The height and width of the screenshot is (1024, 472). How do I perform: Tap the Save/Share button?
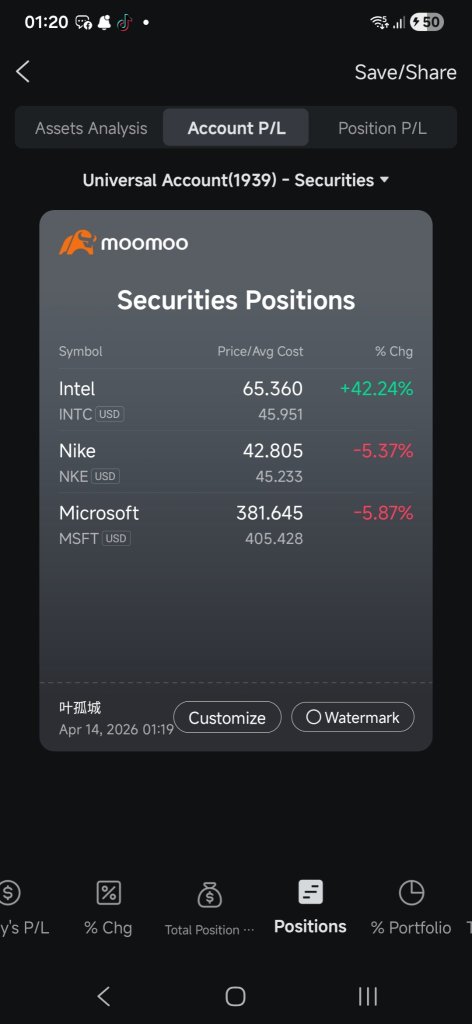point(405,72)
